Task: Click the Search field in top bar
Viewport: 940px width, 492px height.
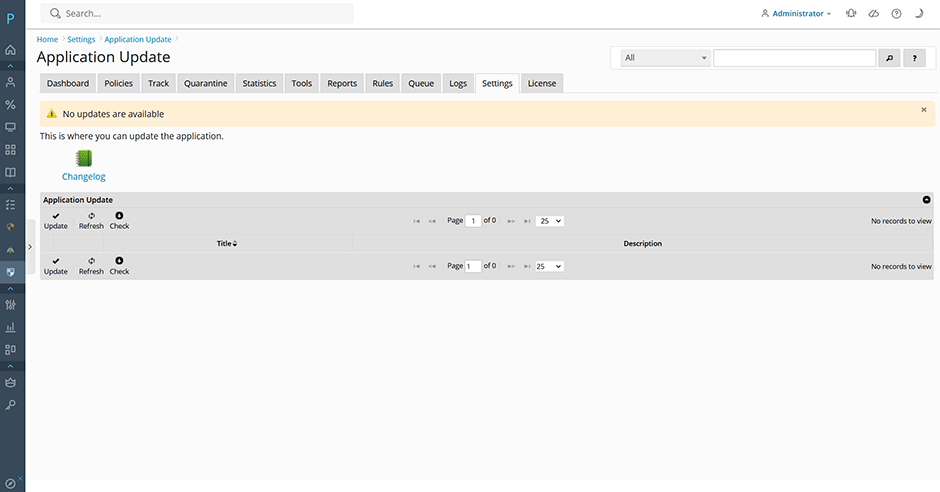Action: point(200,14)
